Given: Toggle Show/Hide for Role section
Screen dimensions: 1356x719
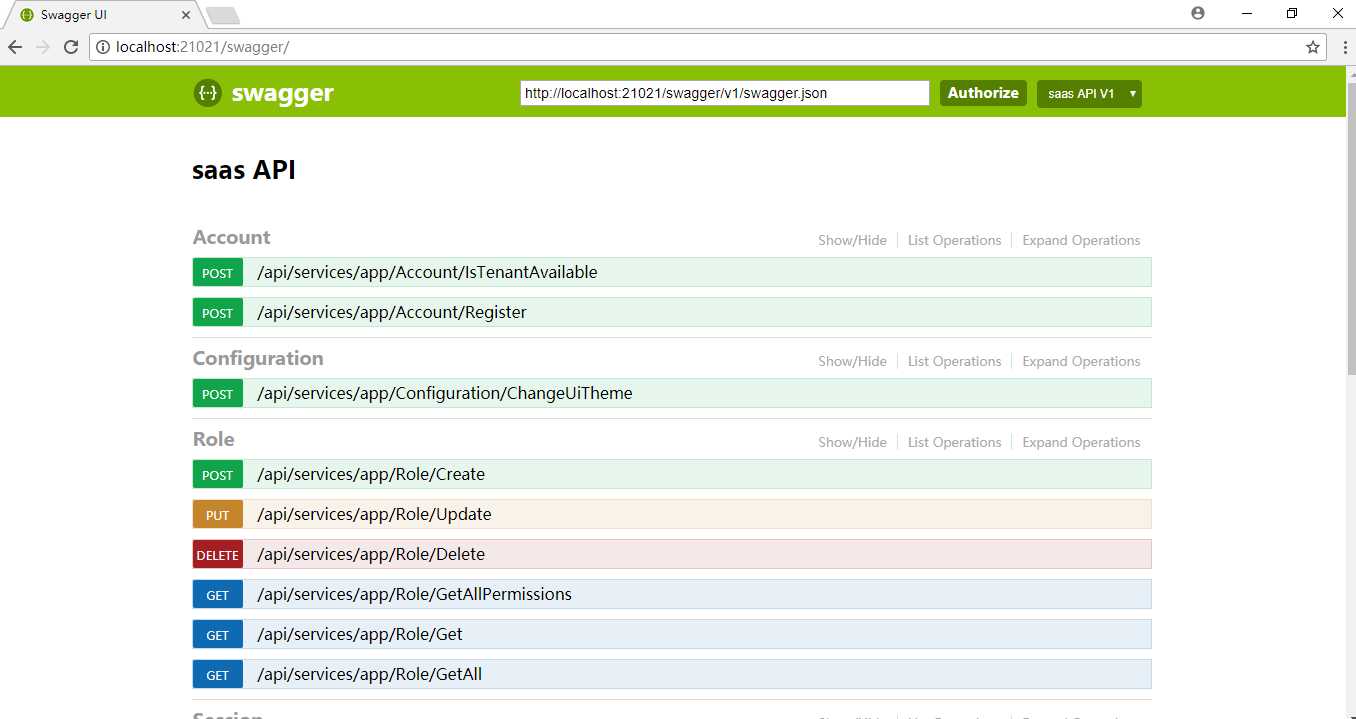Looking at the screenshot, I should coord(852,442).
